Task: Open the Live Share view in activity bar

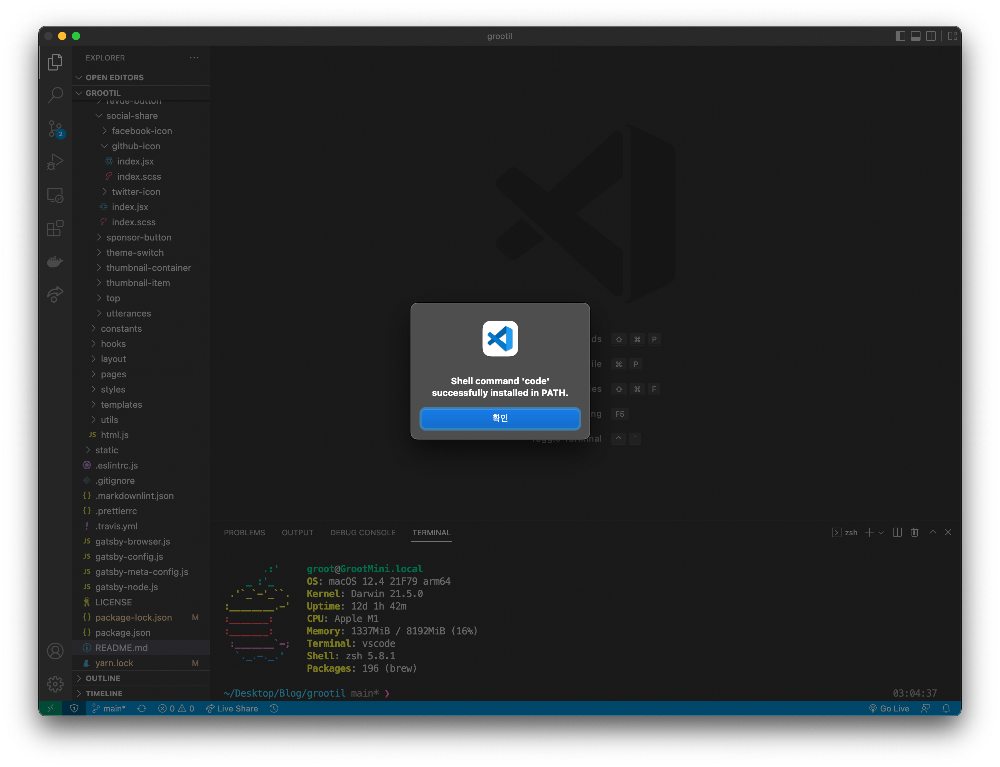Action: [55, 294]
